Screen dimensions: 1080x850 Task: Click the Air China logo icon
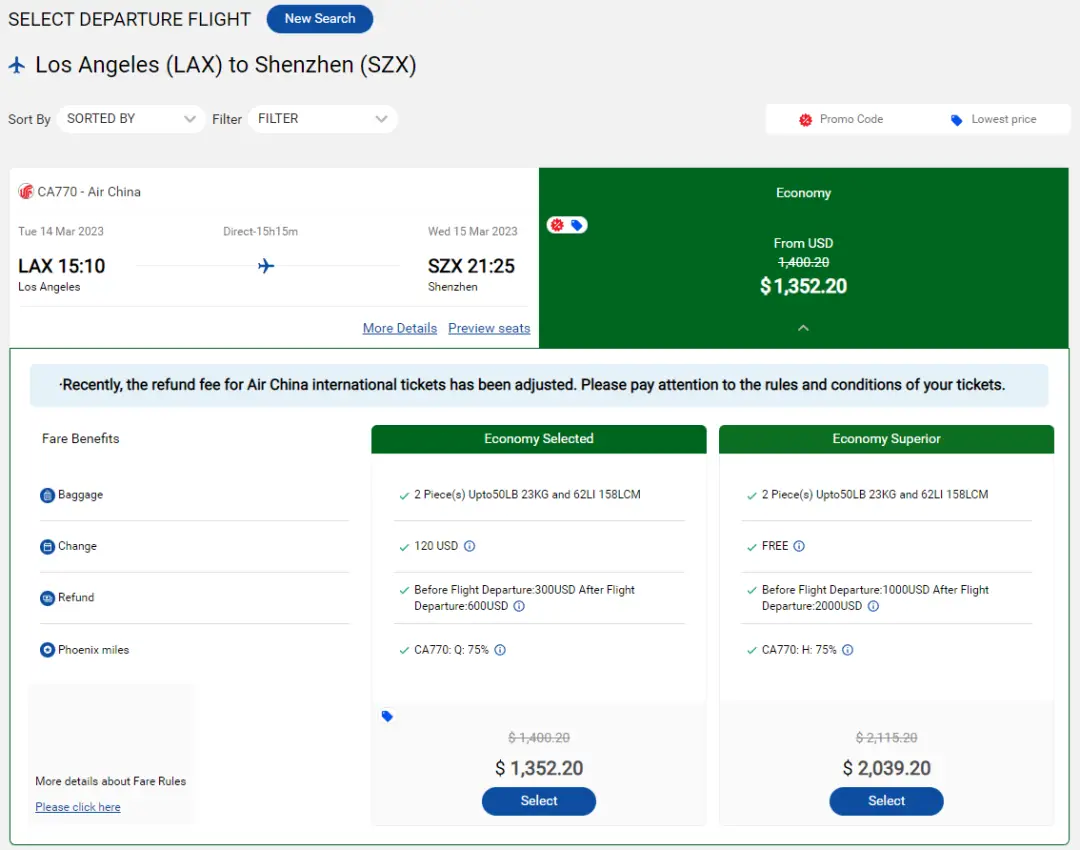[26, 191]
